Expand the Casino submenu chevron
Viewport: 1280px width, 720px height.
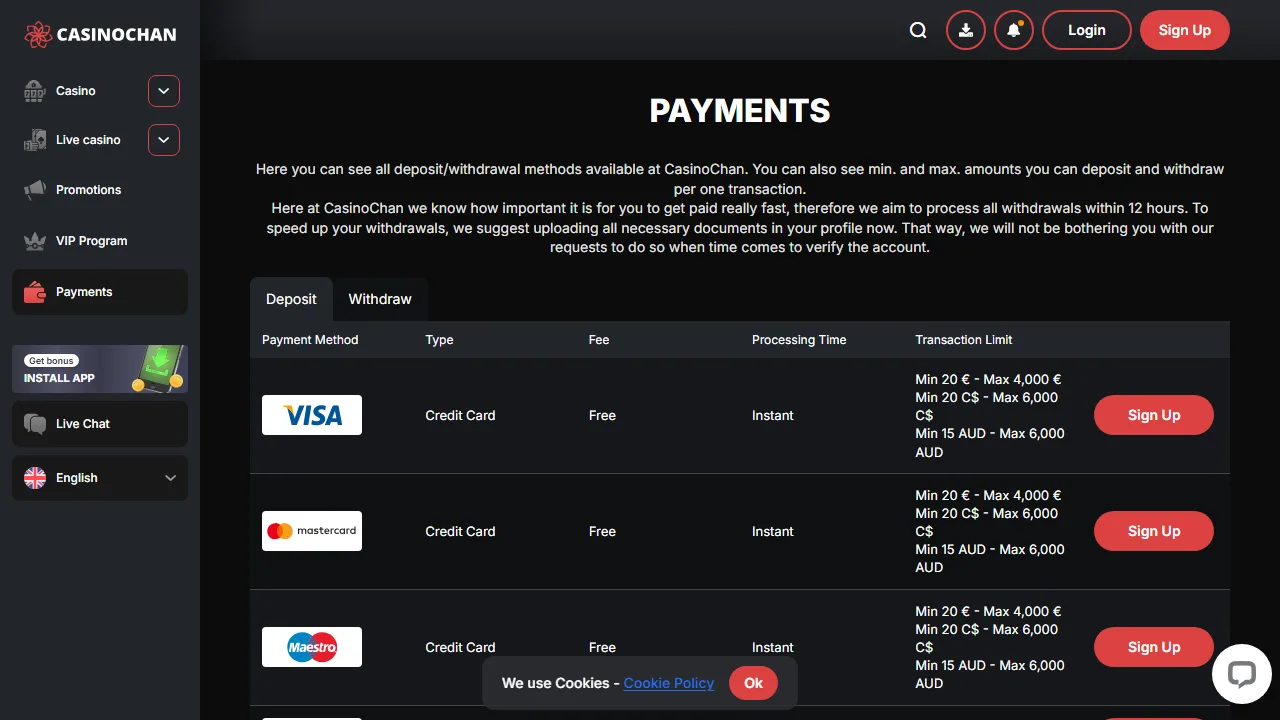[164, 91]
